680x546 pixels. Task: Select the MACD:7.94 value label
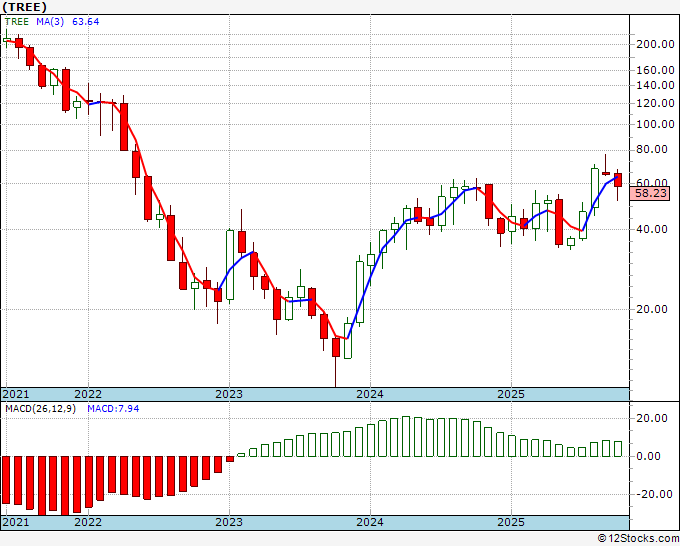coord(113,409)
